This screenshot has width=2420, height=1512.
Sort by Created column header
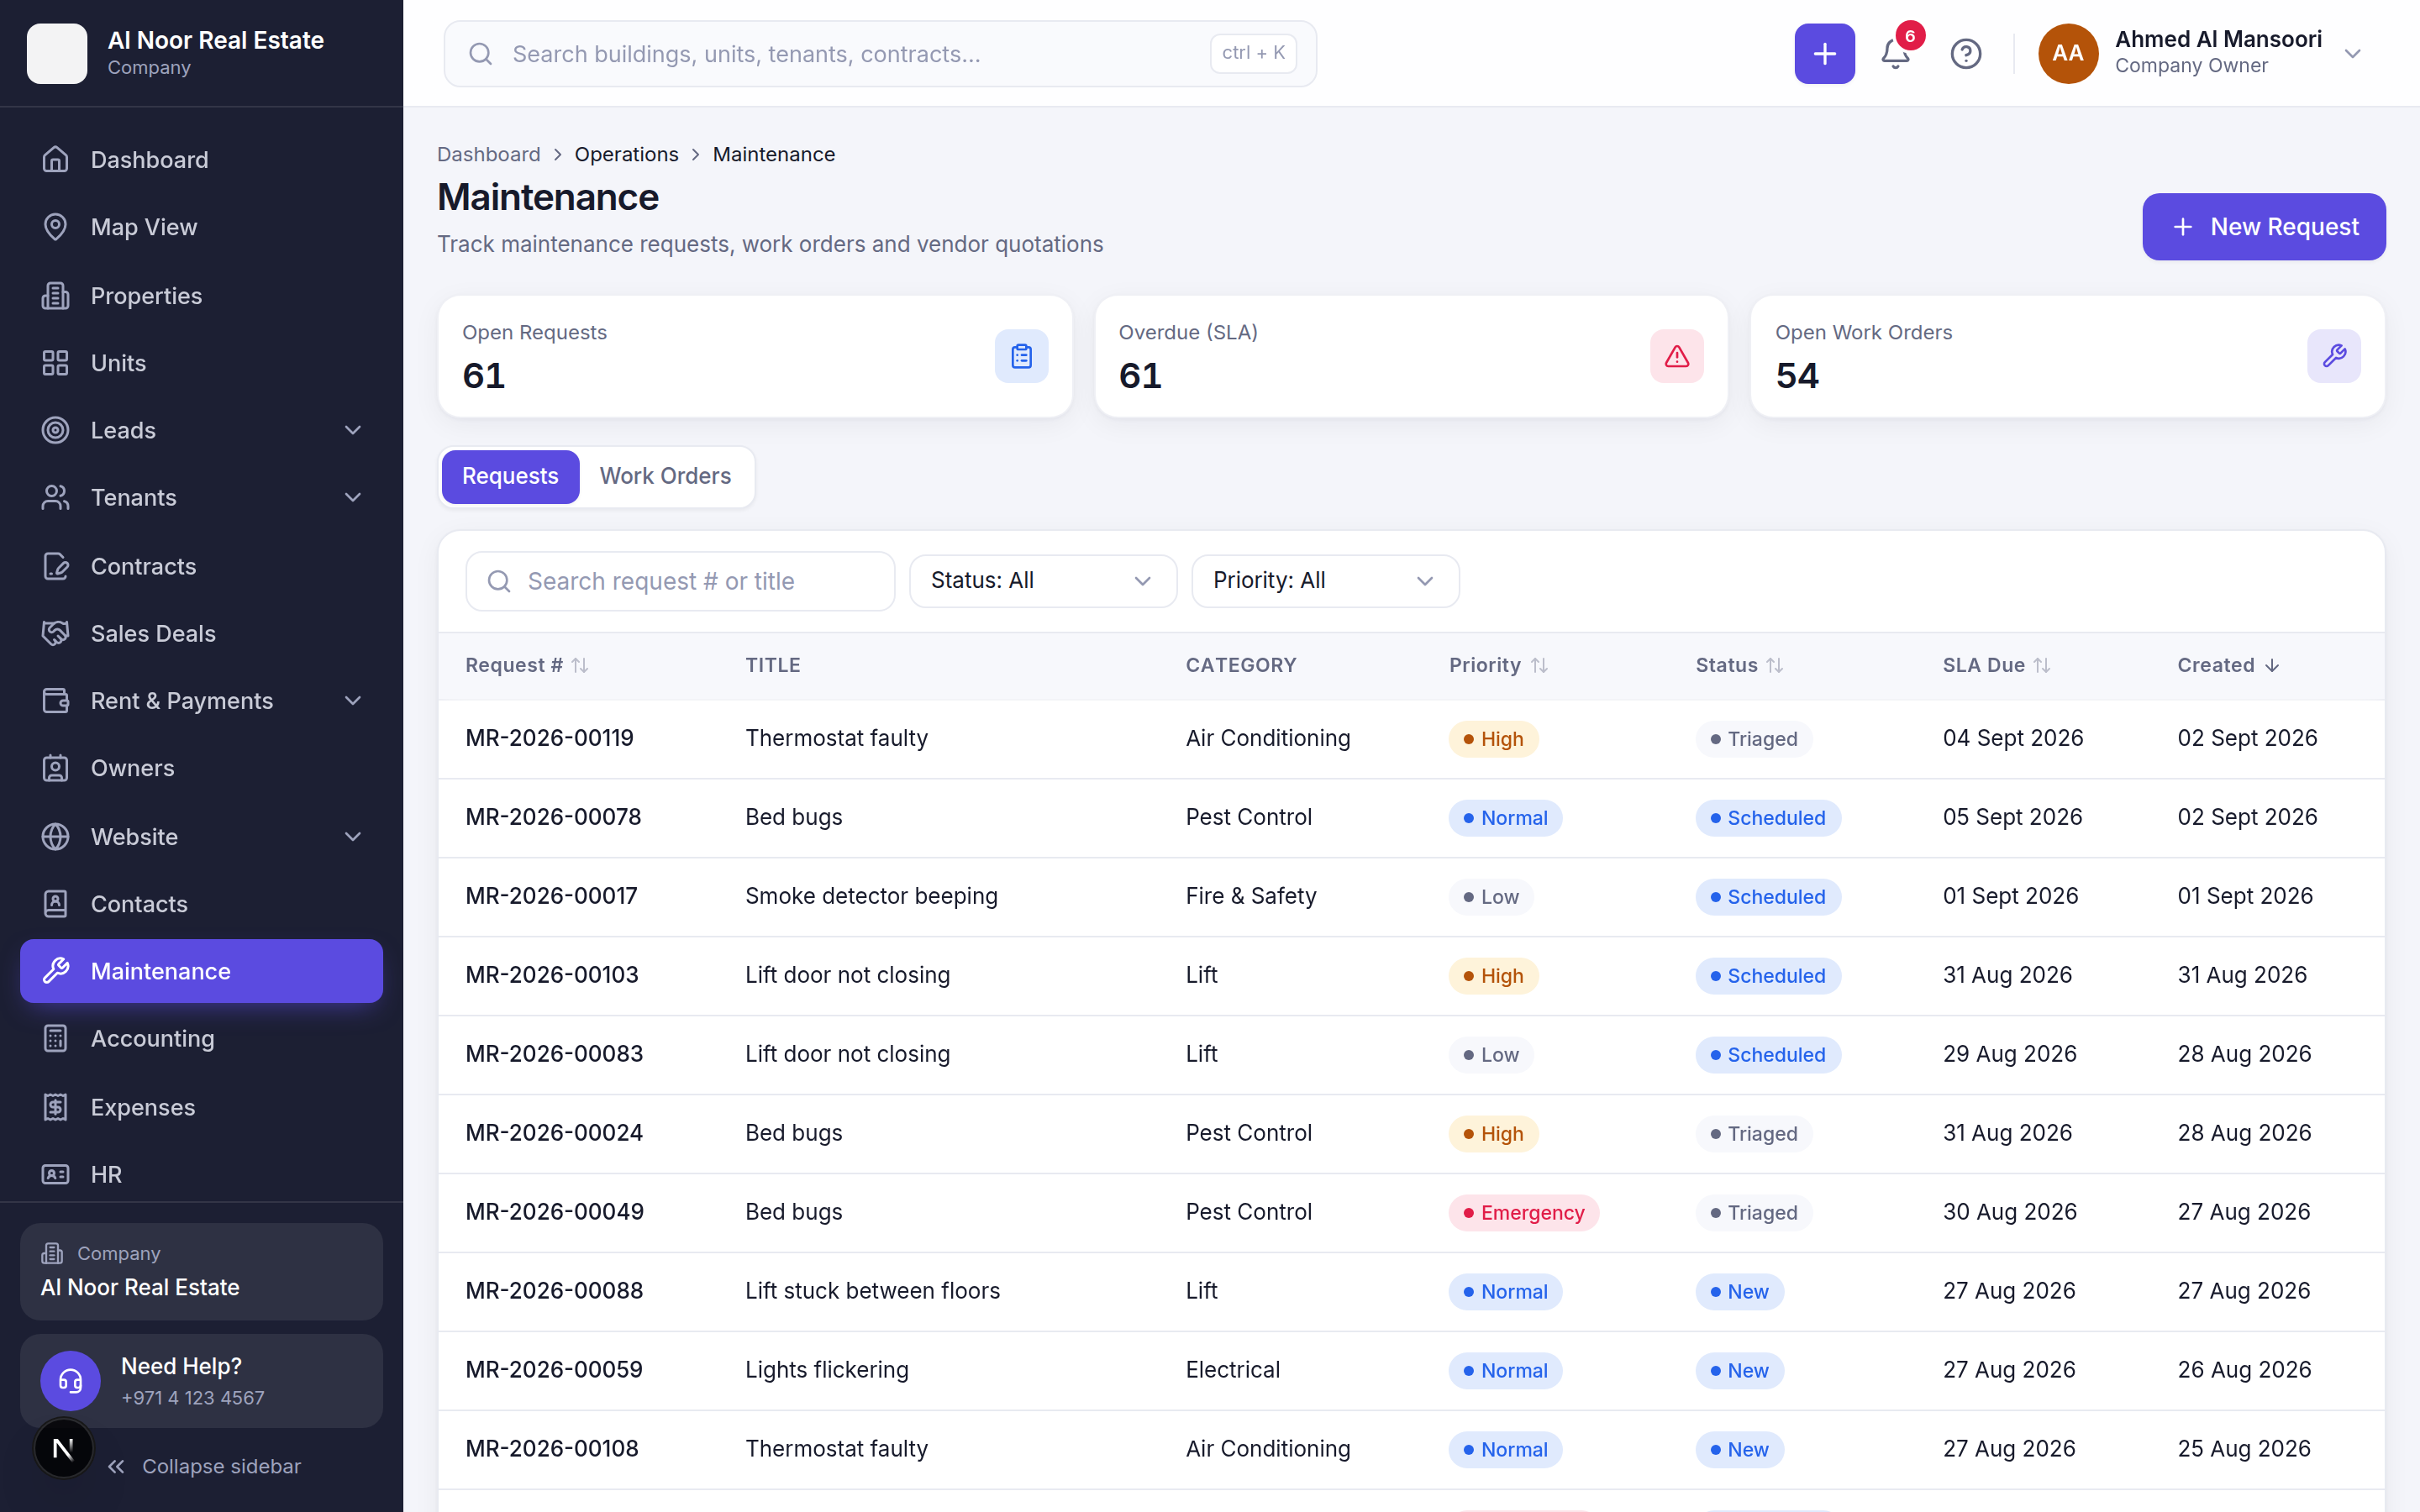point(2228,665)
